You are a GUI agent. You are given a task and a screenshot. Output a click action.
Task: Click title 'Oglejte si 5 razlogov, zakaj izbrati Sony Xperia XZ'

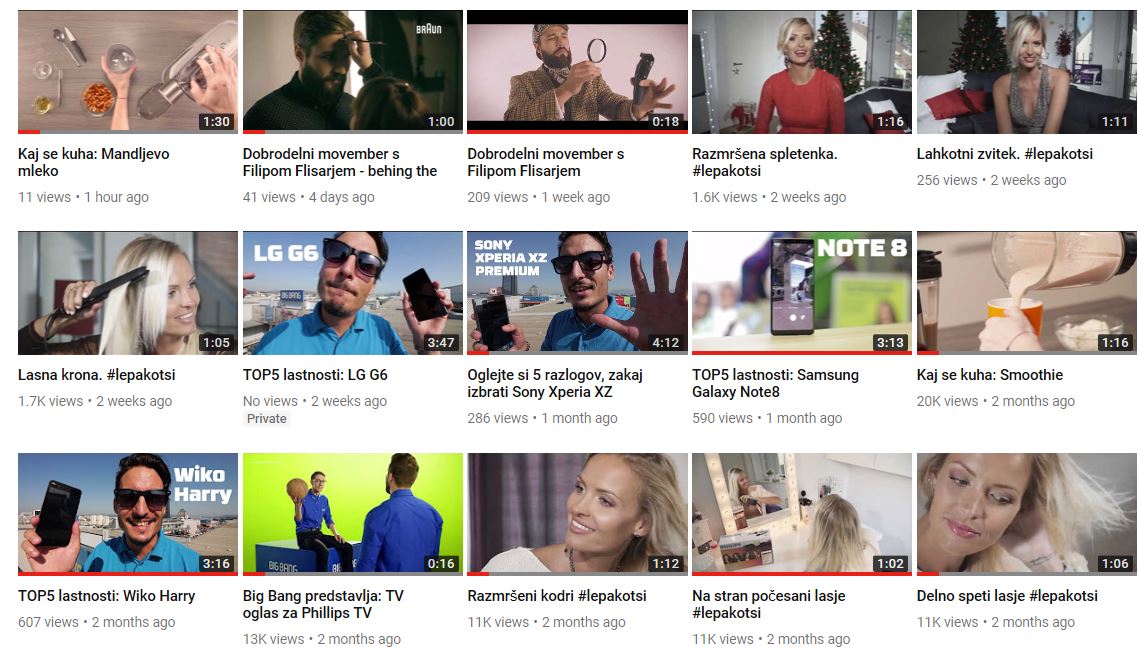pyautogui.click(x=555, y=383)
